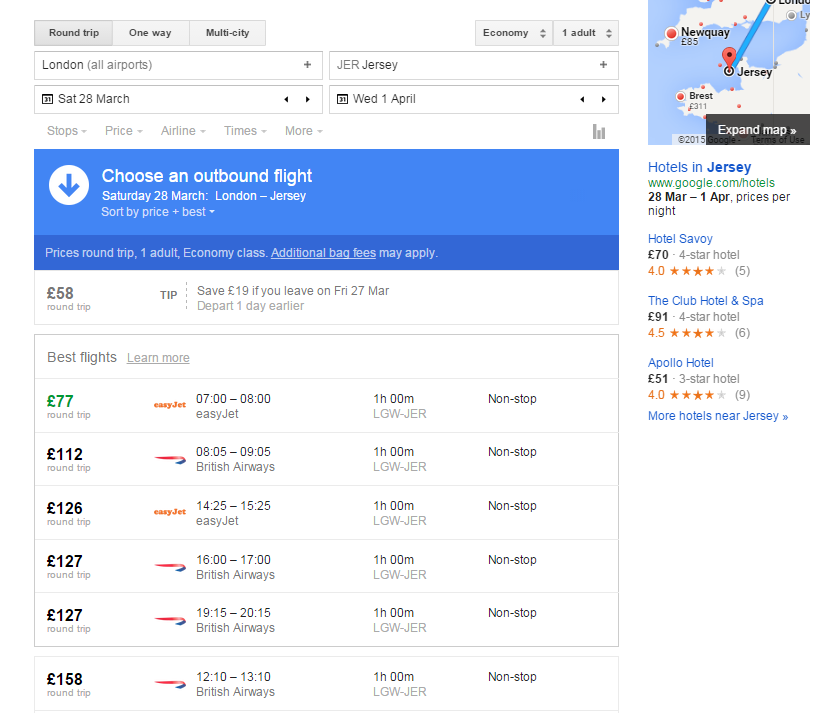Image resolution: width=815 pixels, height=713 pixels.
Task: Click the Expand map button
Action: click(x=757, y=130)
